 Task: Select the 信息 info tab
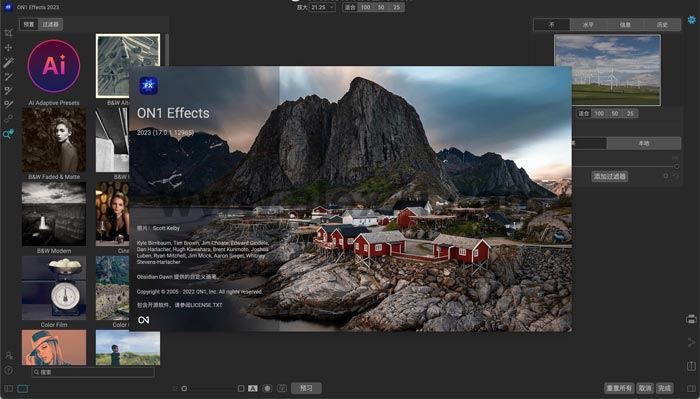point(625,25)
